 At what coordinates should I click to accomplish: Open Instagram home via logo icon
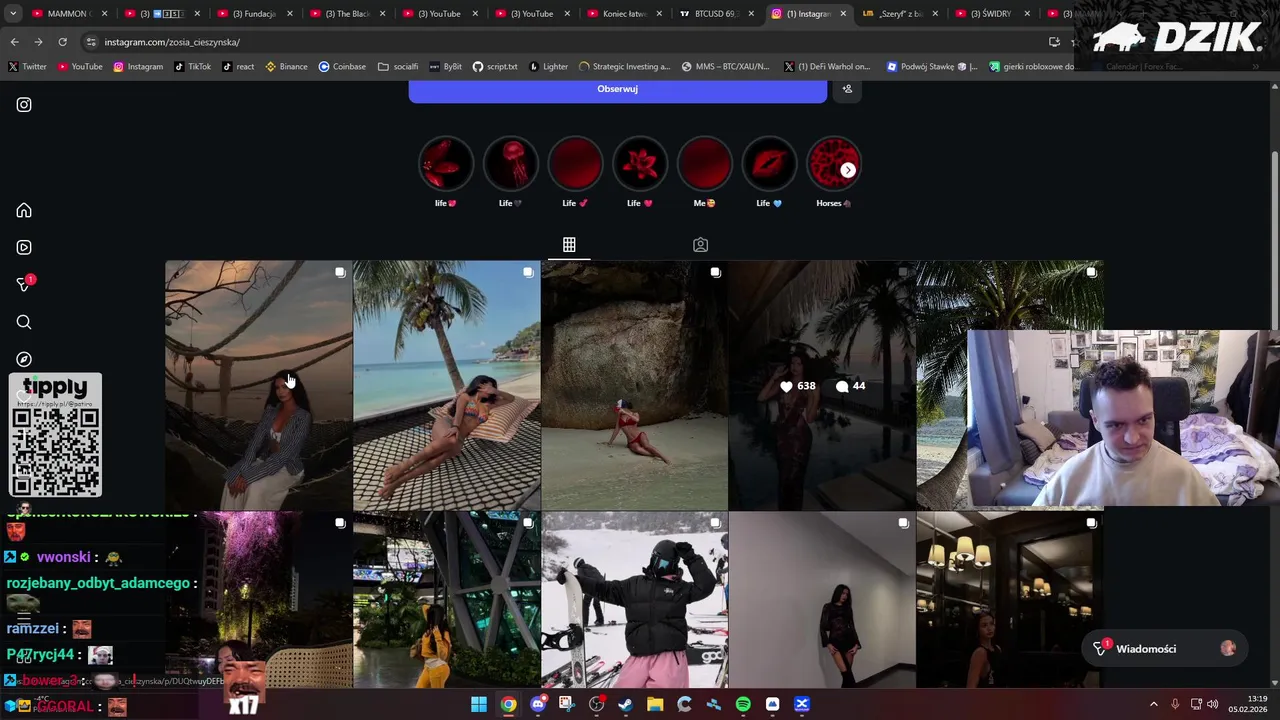[24, 104]
